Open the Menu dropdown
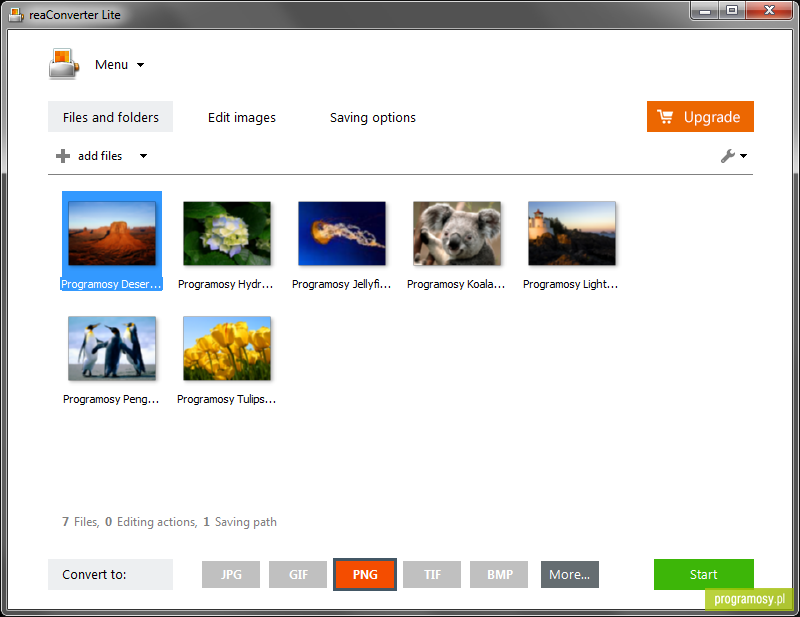This screenshot has height=617, width=800. pos(119,65)
